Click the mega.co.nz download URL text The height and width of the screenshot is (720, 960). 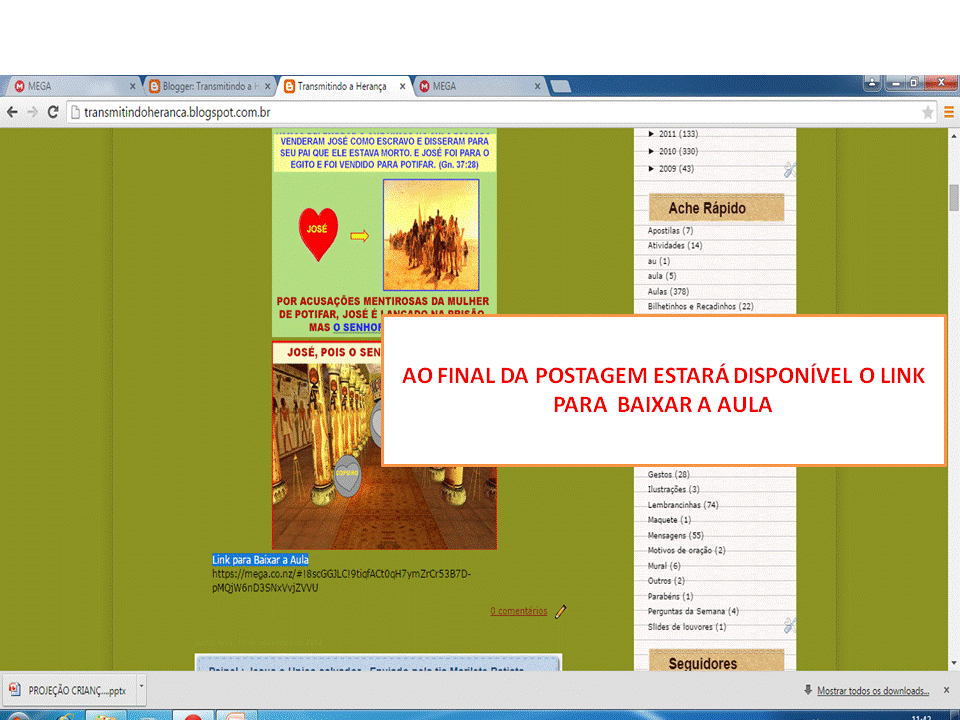click(341, 581)
